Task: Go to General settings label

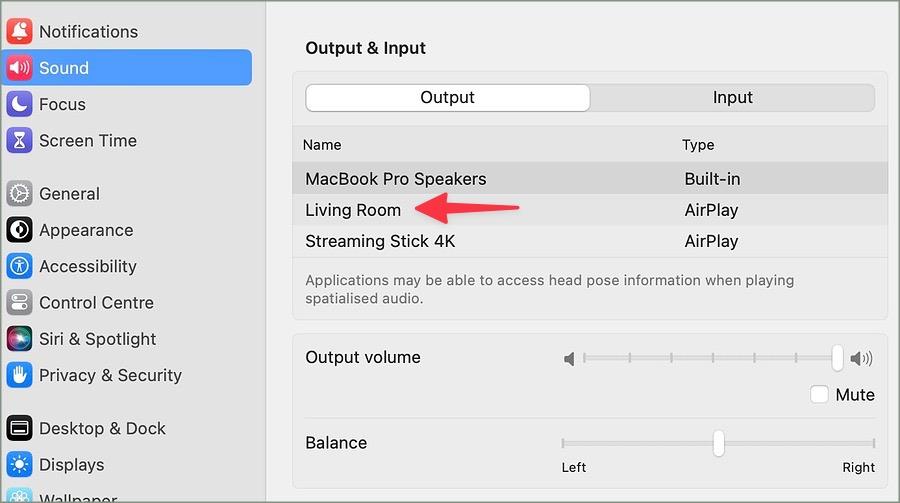Action: coord(69,194)
